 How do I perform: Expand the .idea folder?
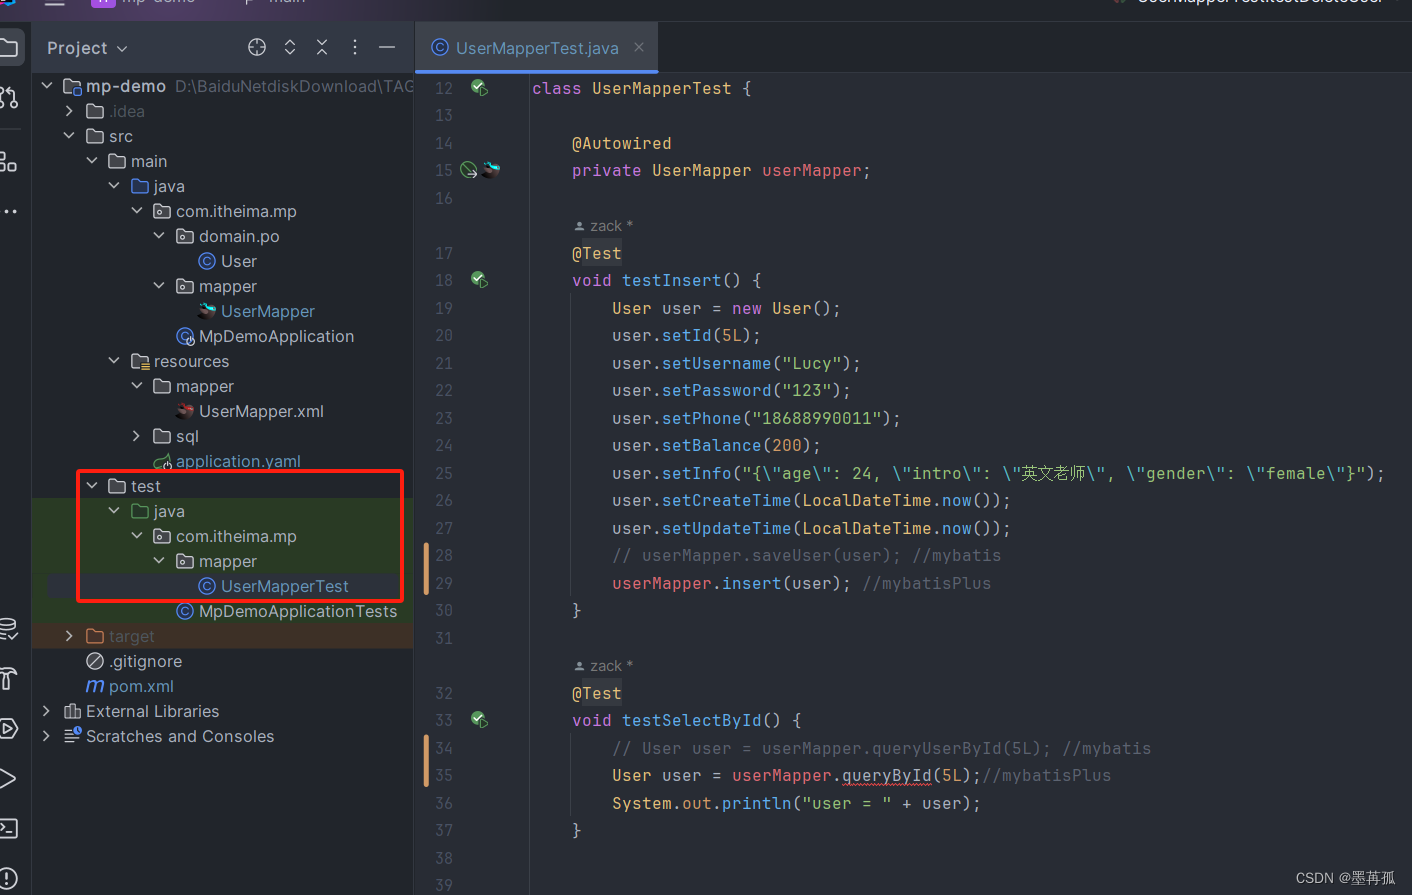pos(69,111)
